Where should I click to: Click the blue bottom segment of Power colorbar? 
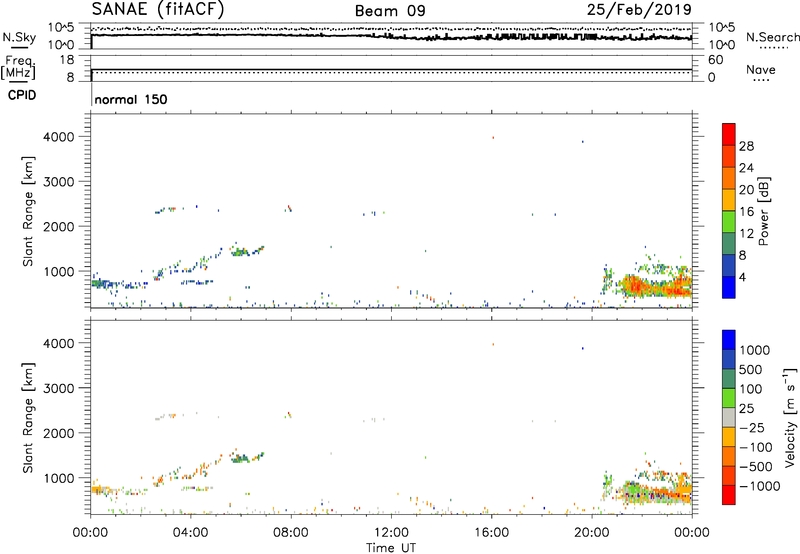point(729,287)
